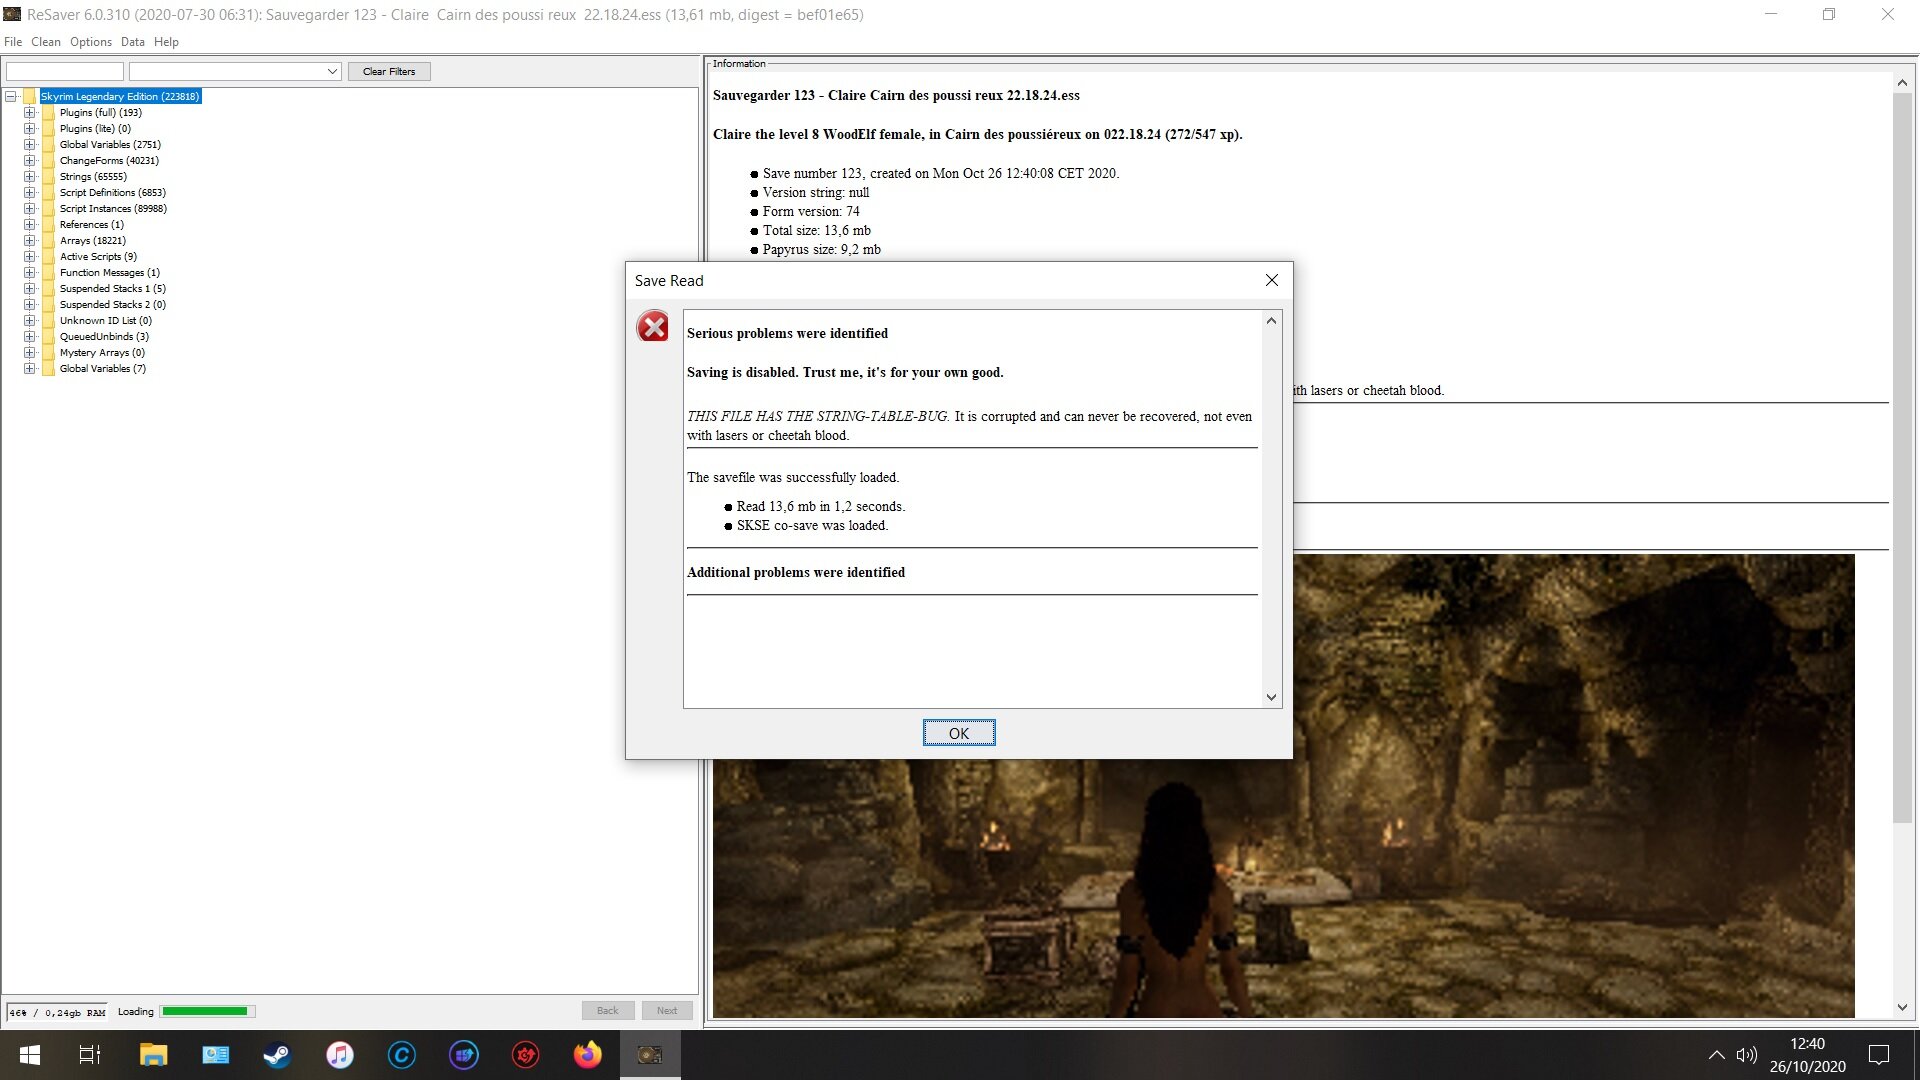
Task: Click OK in the Save Read dialog
Action: [x=959, y=733]
